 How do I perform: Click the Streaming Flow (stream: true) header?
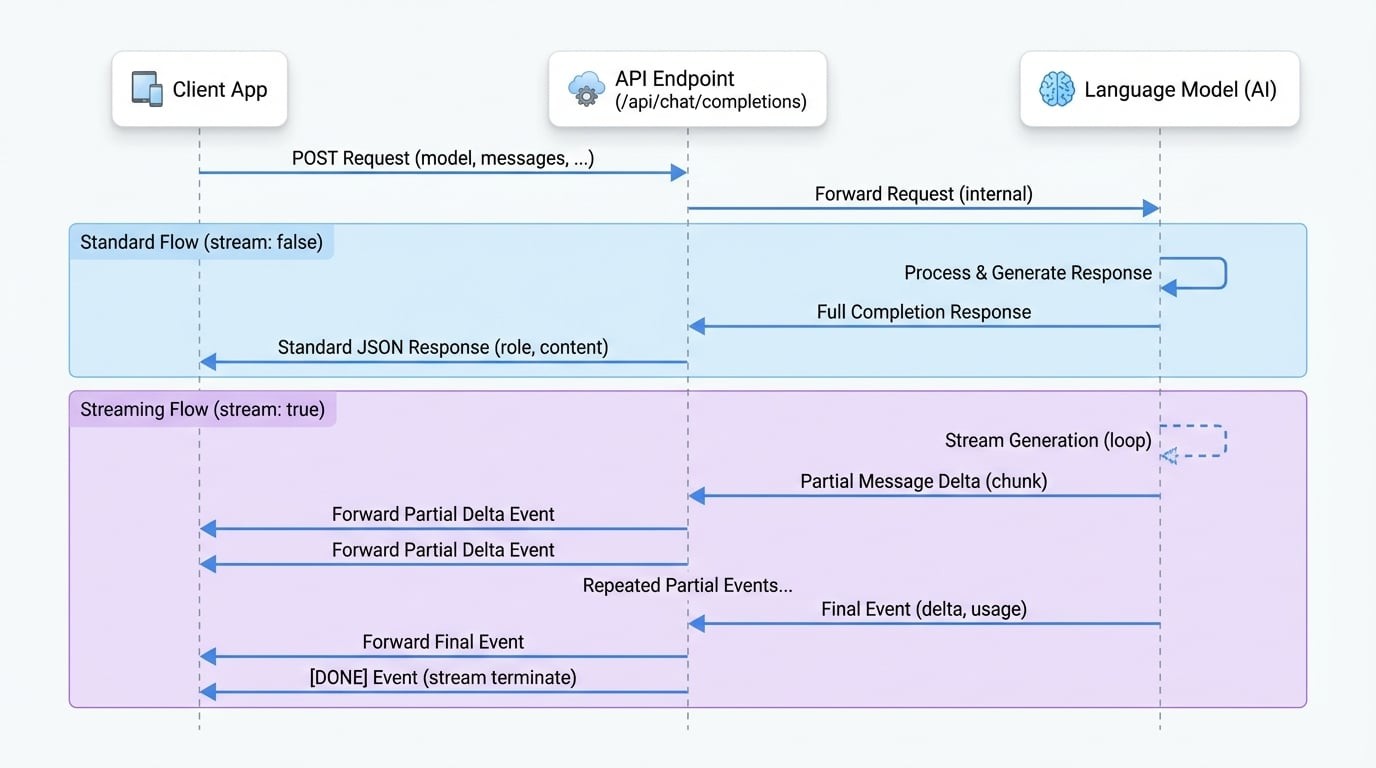coord(202,409)
